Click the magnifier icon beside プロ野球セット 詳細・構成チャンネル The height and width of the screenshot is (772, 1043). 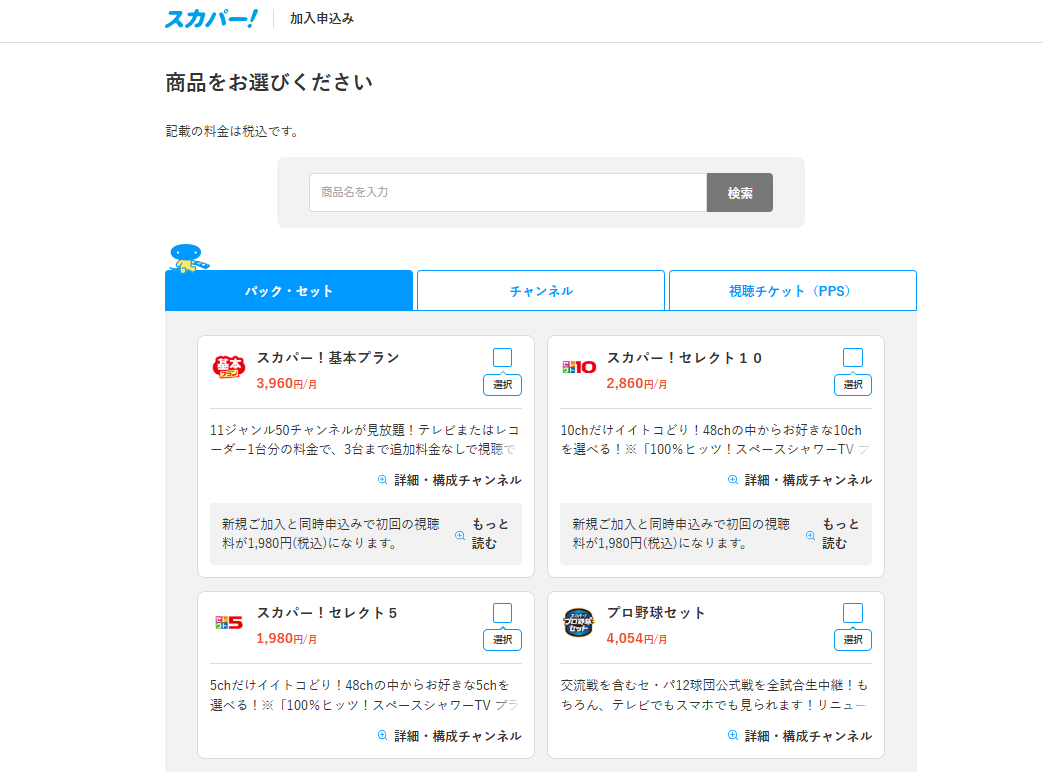[x=733, y=735]
